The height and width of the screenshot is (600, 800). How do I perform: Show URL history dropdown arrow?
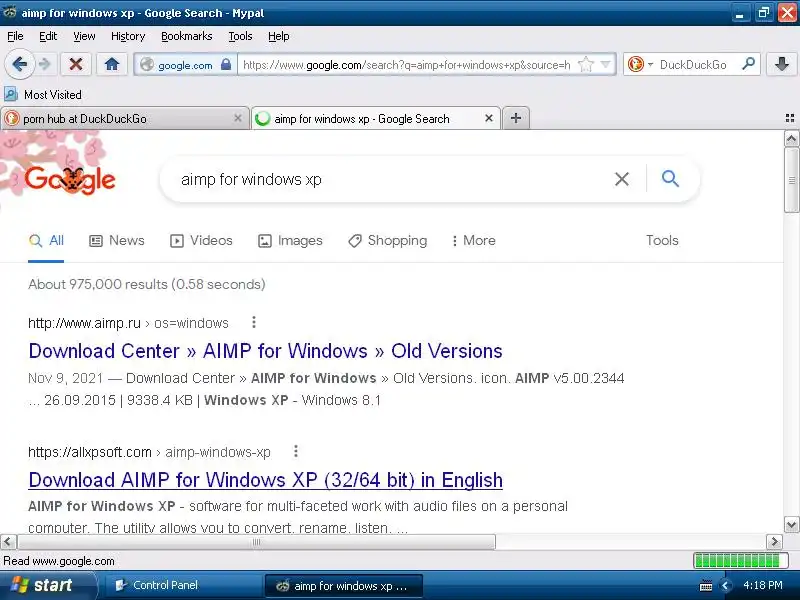606,65
